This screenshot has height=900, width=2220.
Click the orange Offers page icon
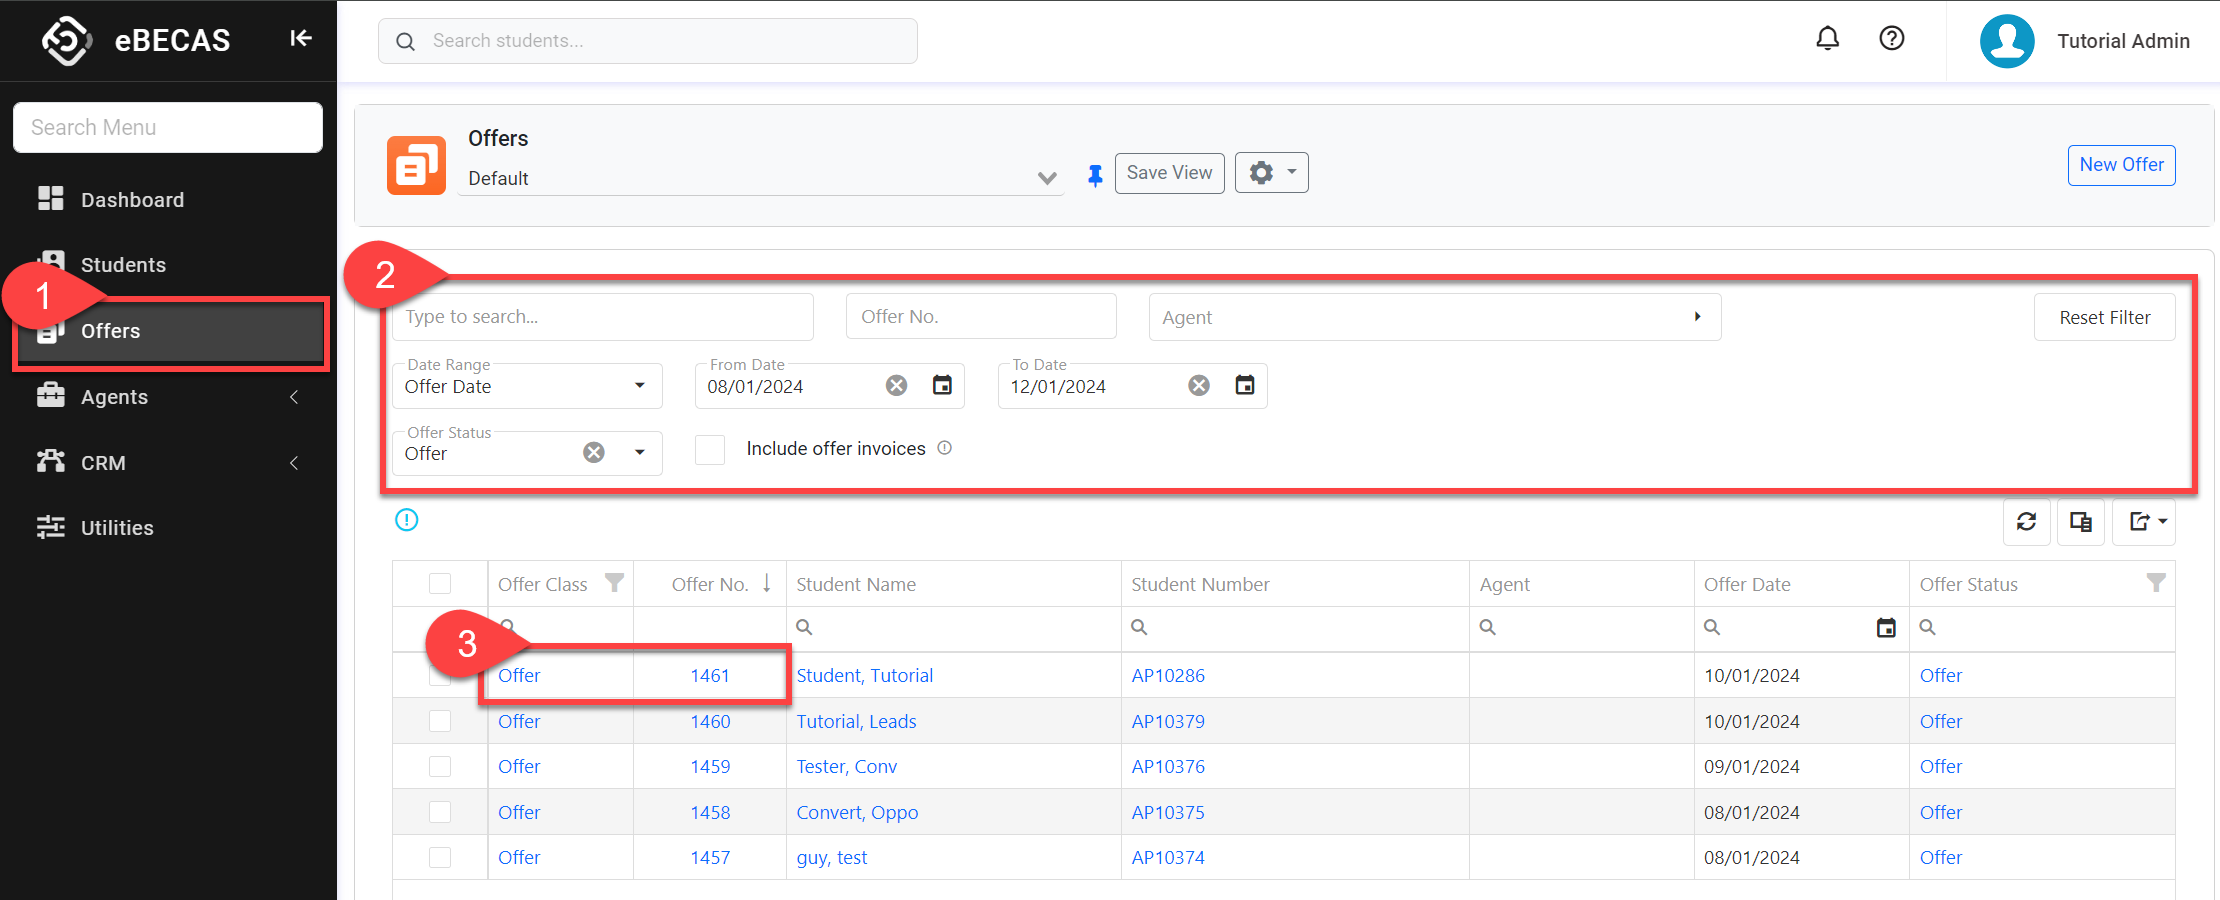[416, 165]
